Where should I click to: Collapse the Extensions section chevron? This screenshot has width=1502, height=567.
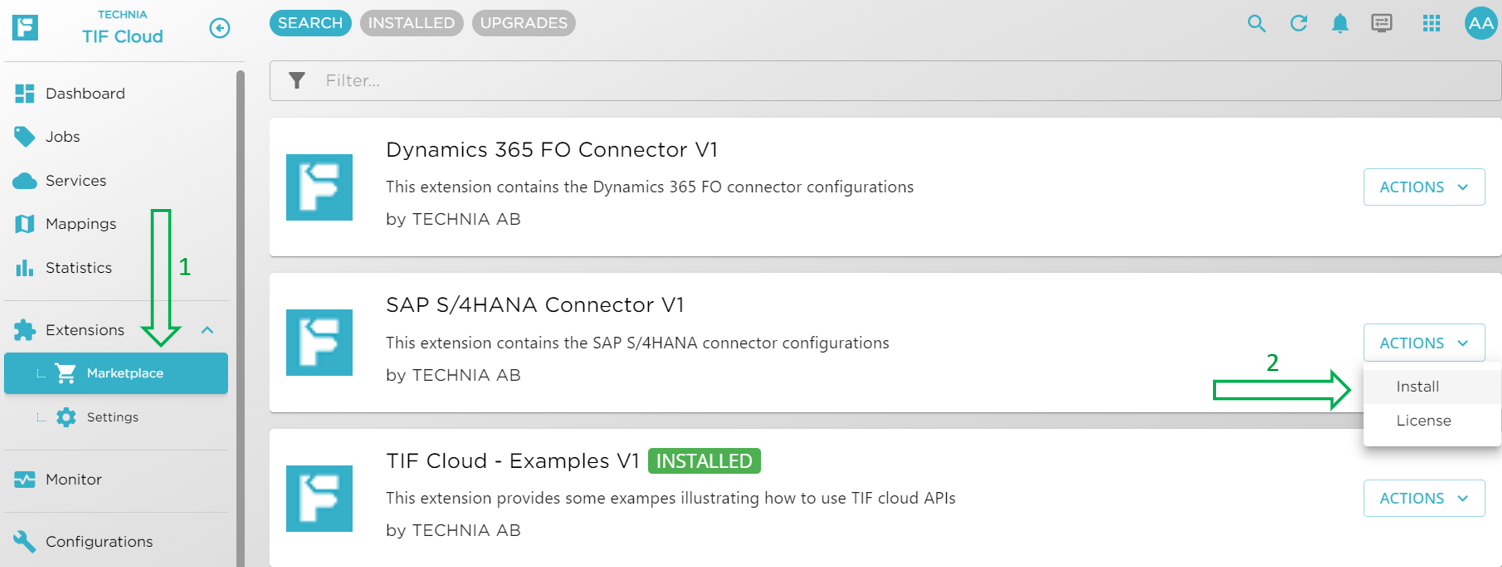coord(207,330)
